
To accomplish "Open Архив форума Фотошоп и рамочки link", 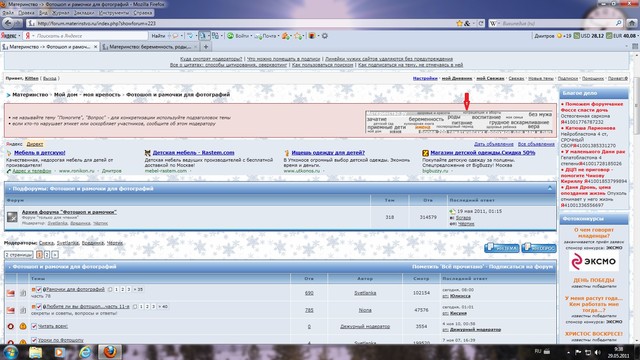I will [69, 212].
